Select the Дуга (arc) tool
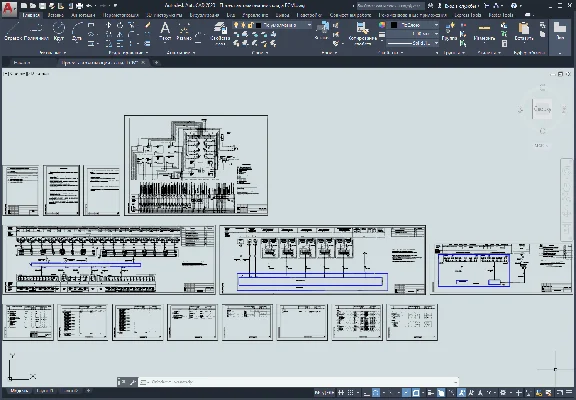Screen dimensions: 576x400 [x=77, y=32]
